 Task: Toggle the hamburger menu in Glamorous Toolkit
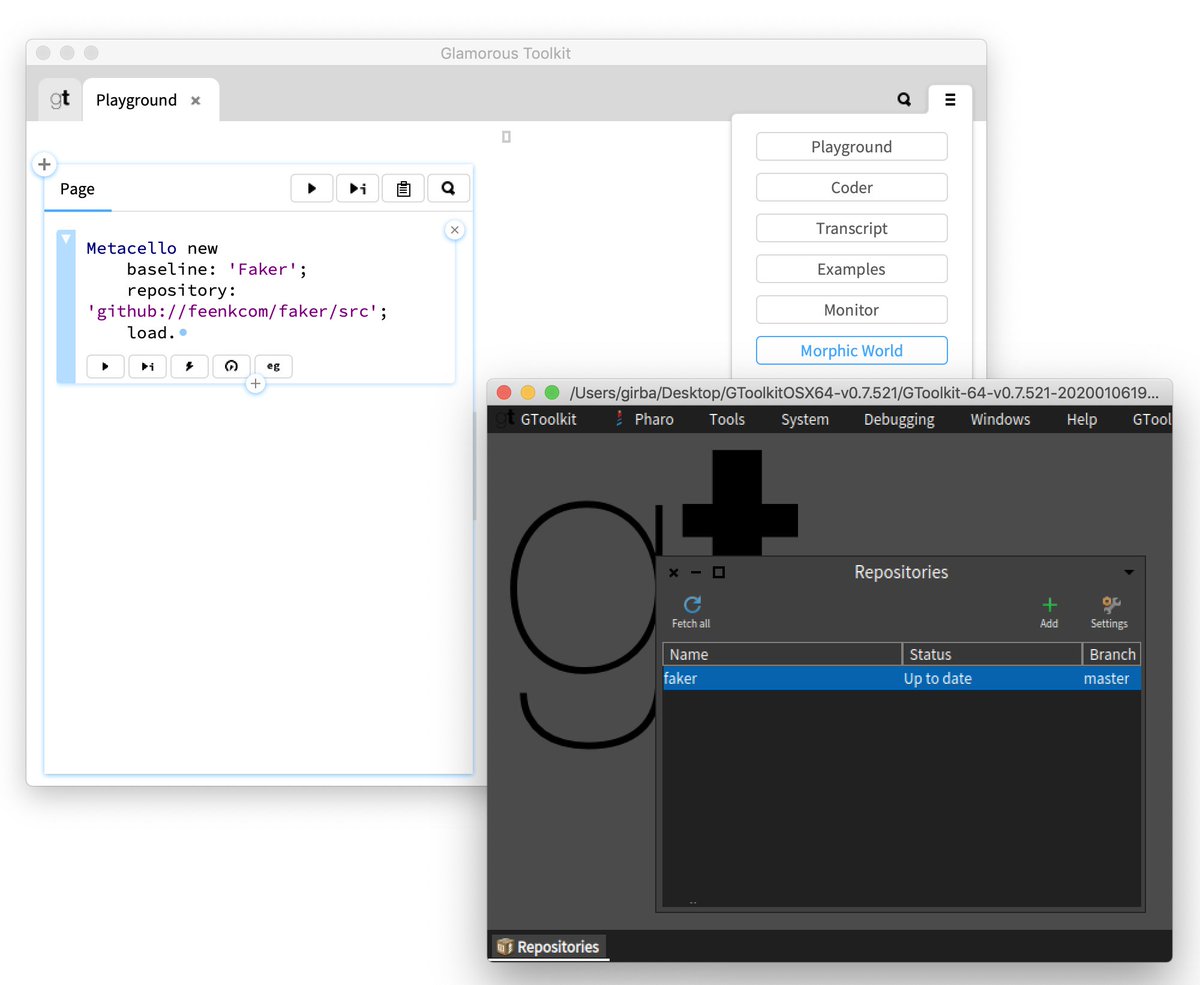click(950, 99)
